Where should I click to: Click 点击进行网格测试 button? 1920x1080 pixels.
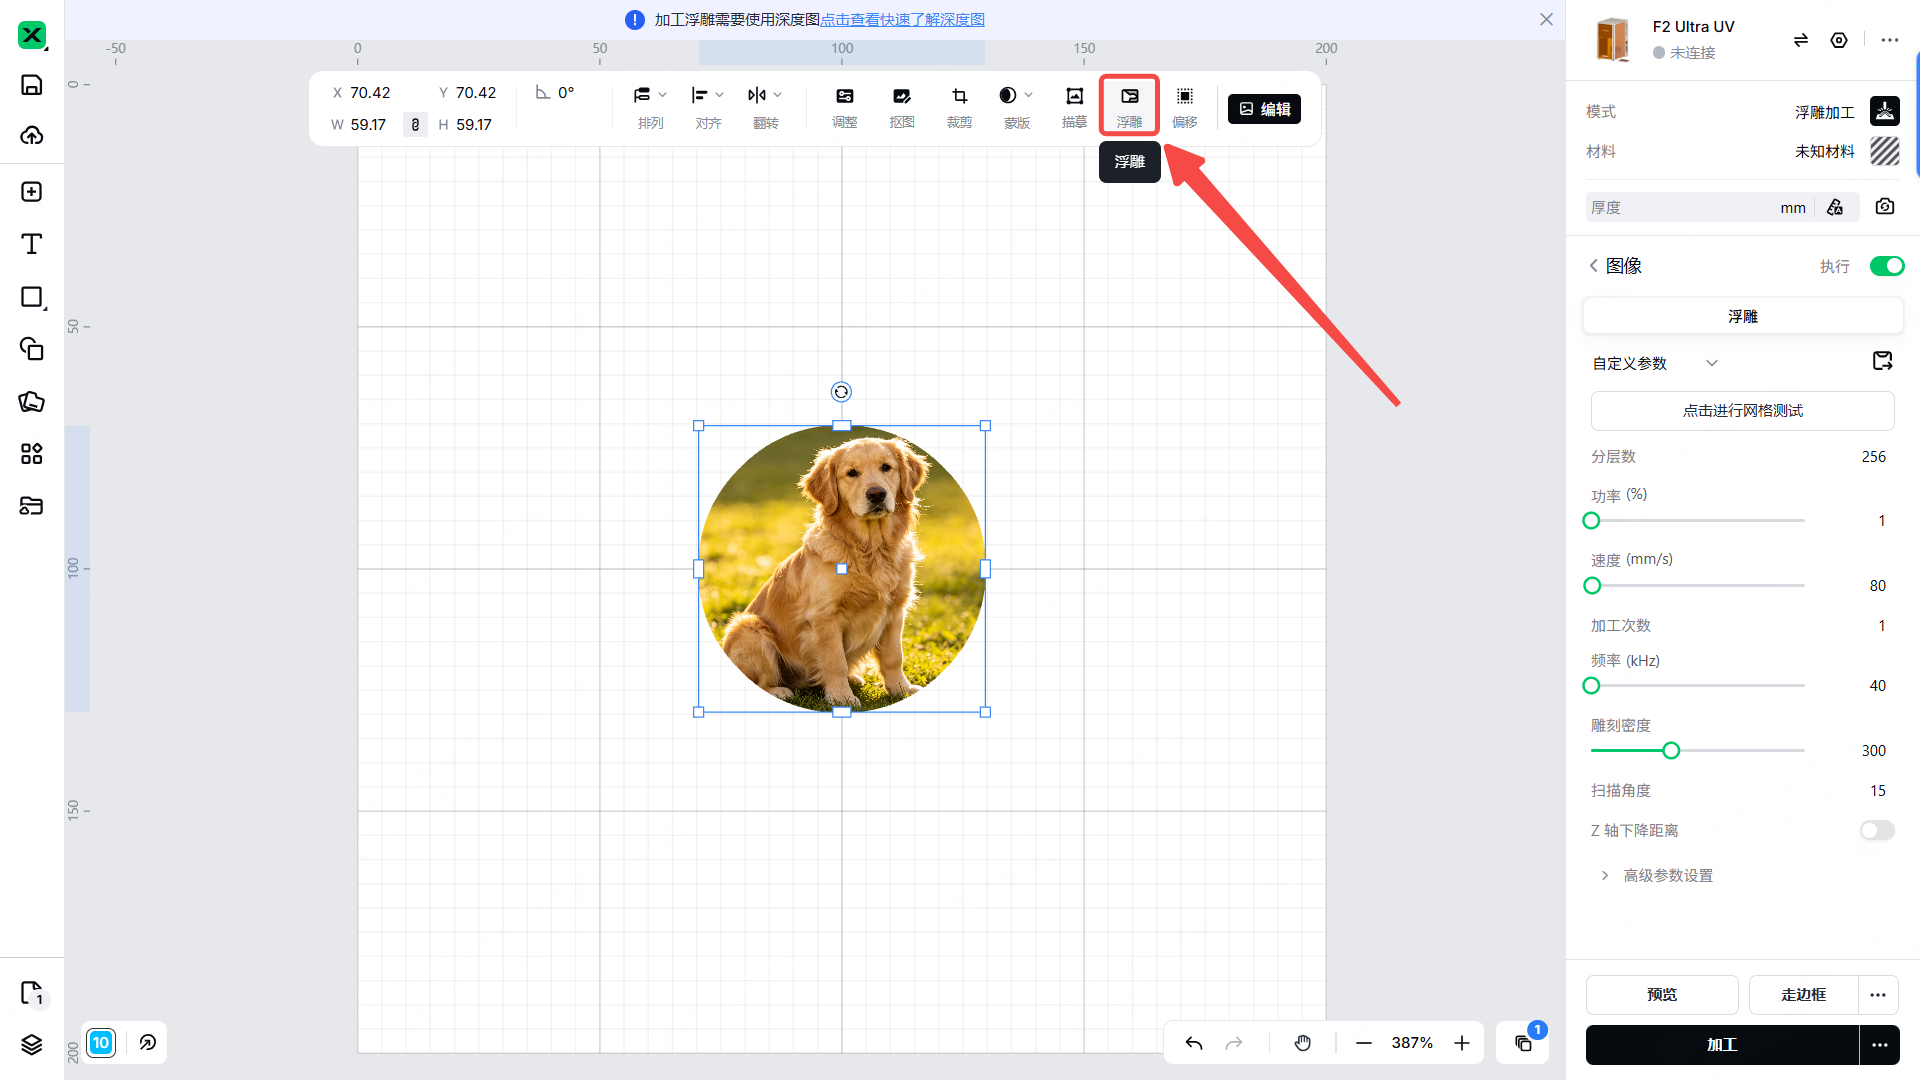click(x=1743, y=411)
